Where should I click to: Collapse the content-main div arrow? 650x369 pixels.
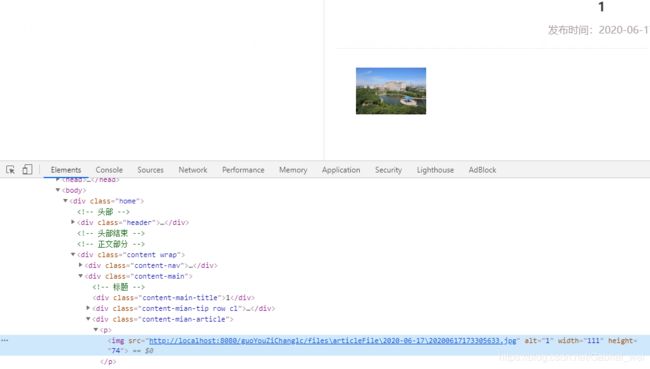click(80, 276)
